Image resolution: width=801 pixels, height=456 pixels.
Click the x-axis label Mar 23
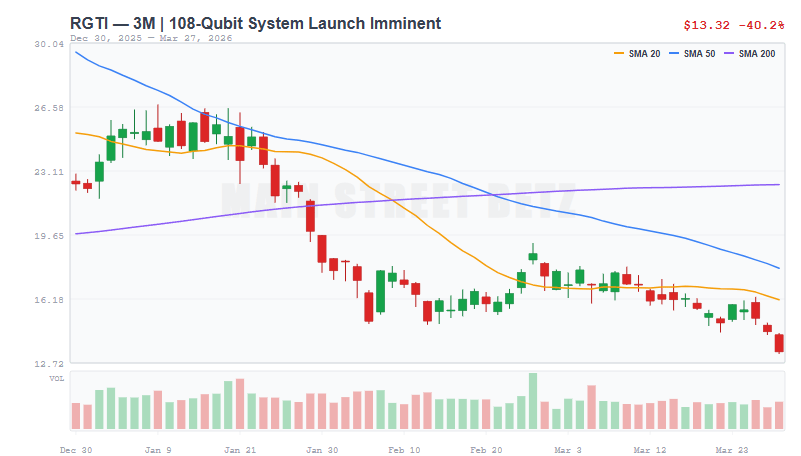click(732, 450)
